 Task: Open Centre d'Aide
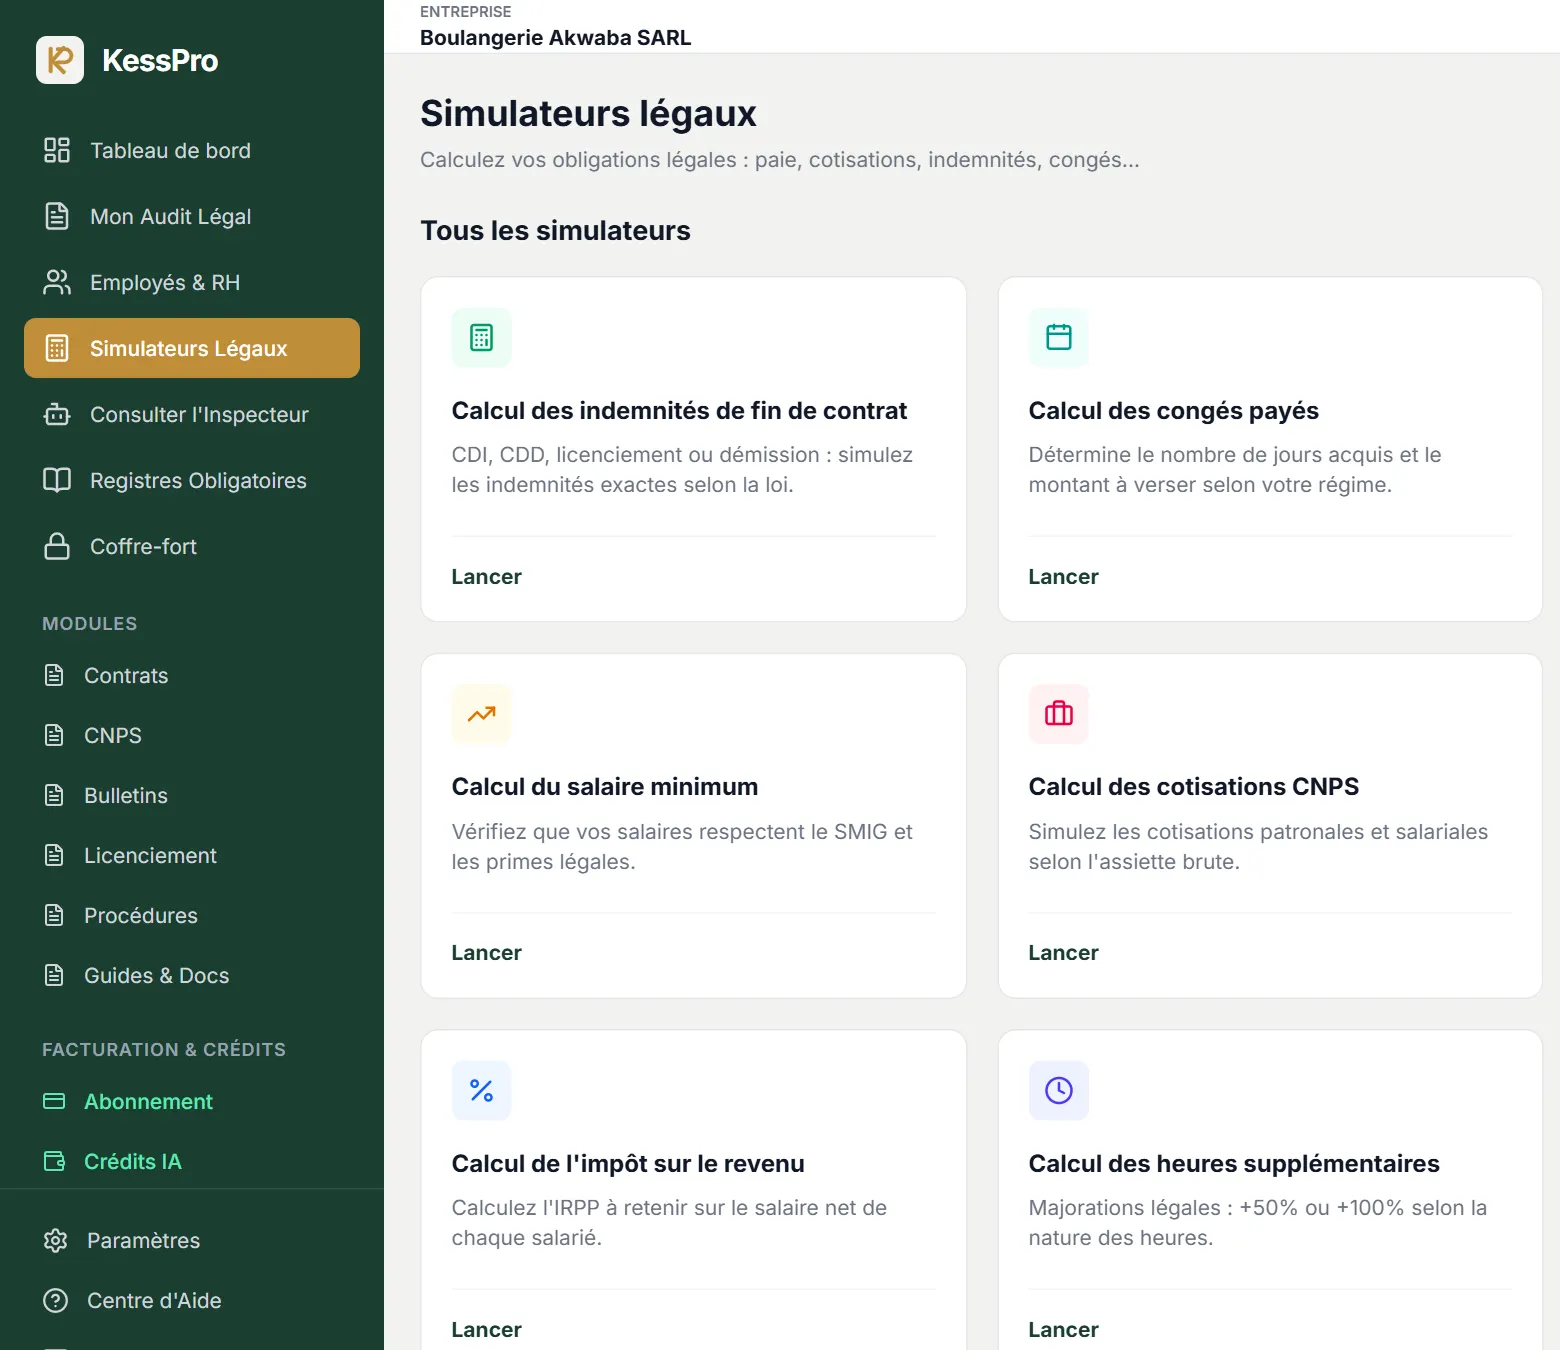tap(192, 1300)
